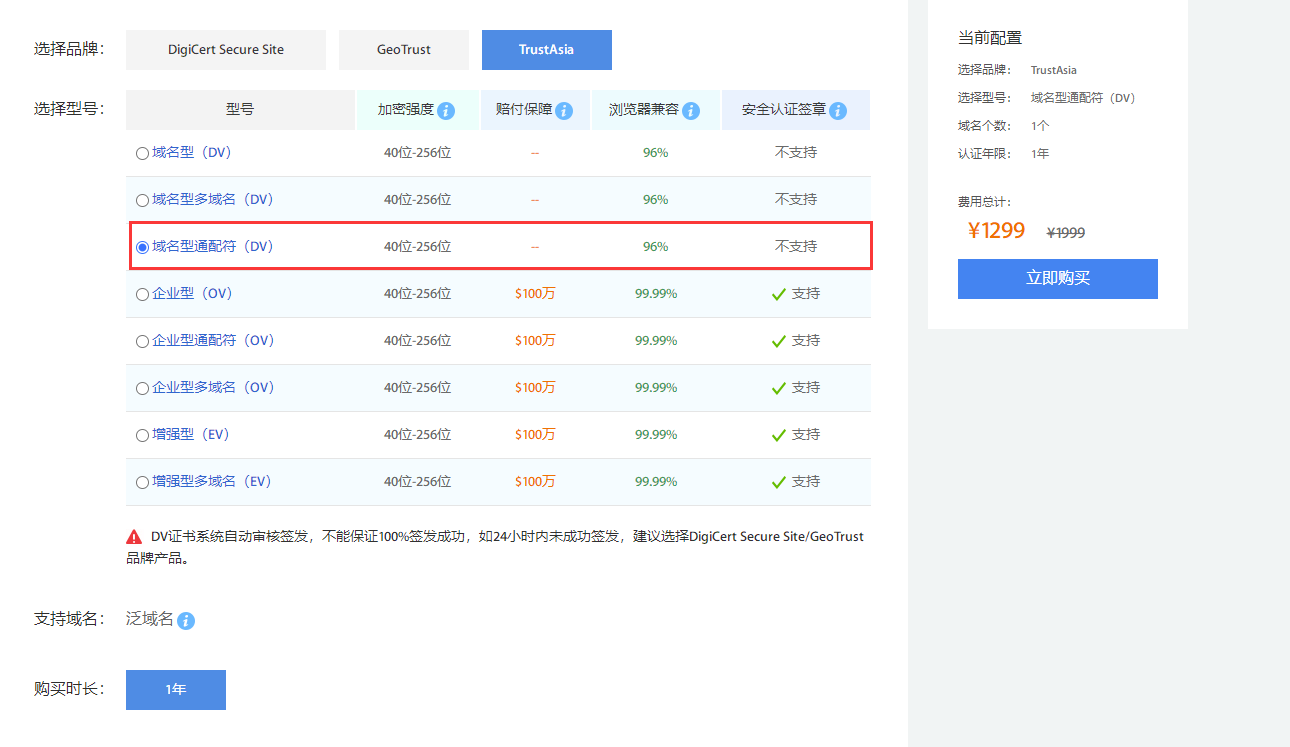Click info icon beside 赔付保障 header
Screen dimensions: 1290x747
[564, 110]
